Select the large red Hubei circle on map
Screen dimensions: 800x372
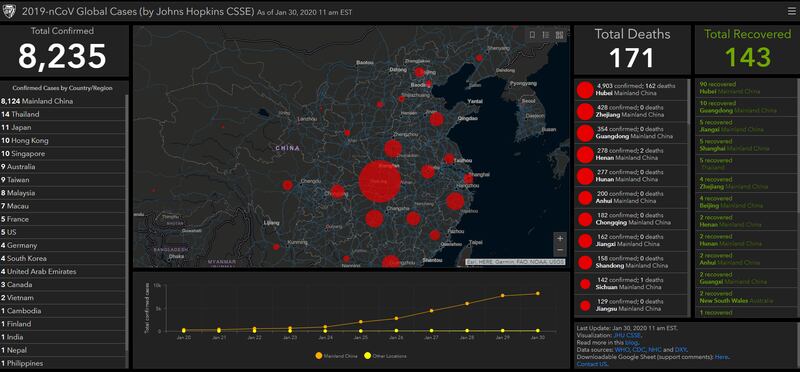point(379,181)
